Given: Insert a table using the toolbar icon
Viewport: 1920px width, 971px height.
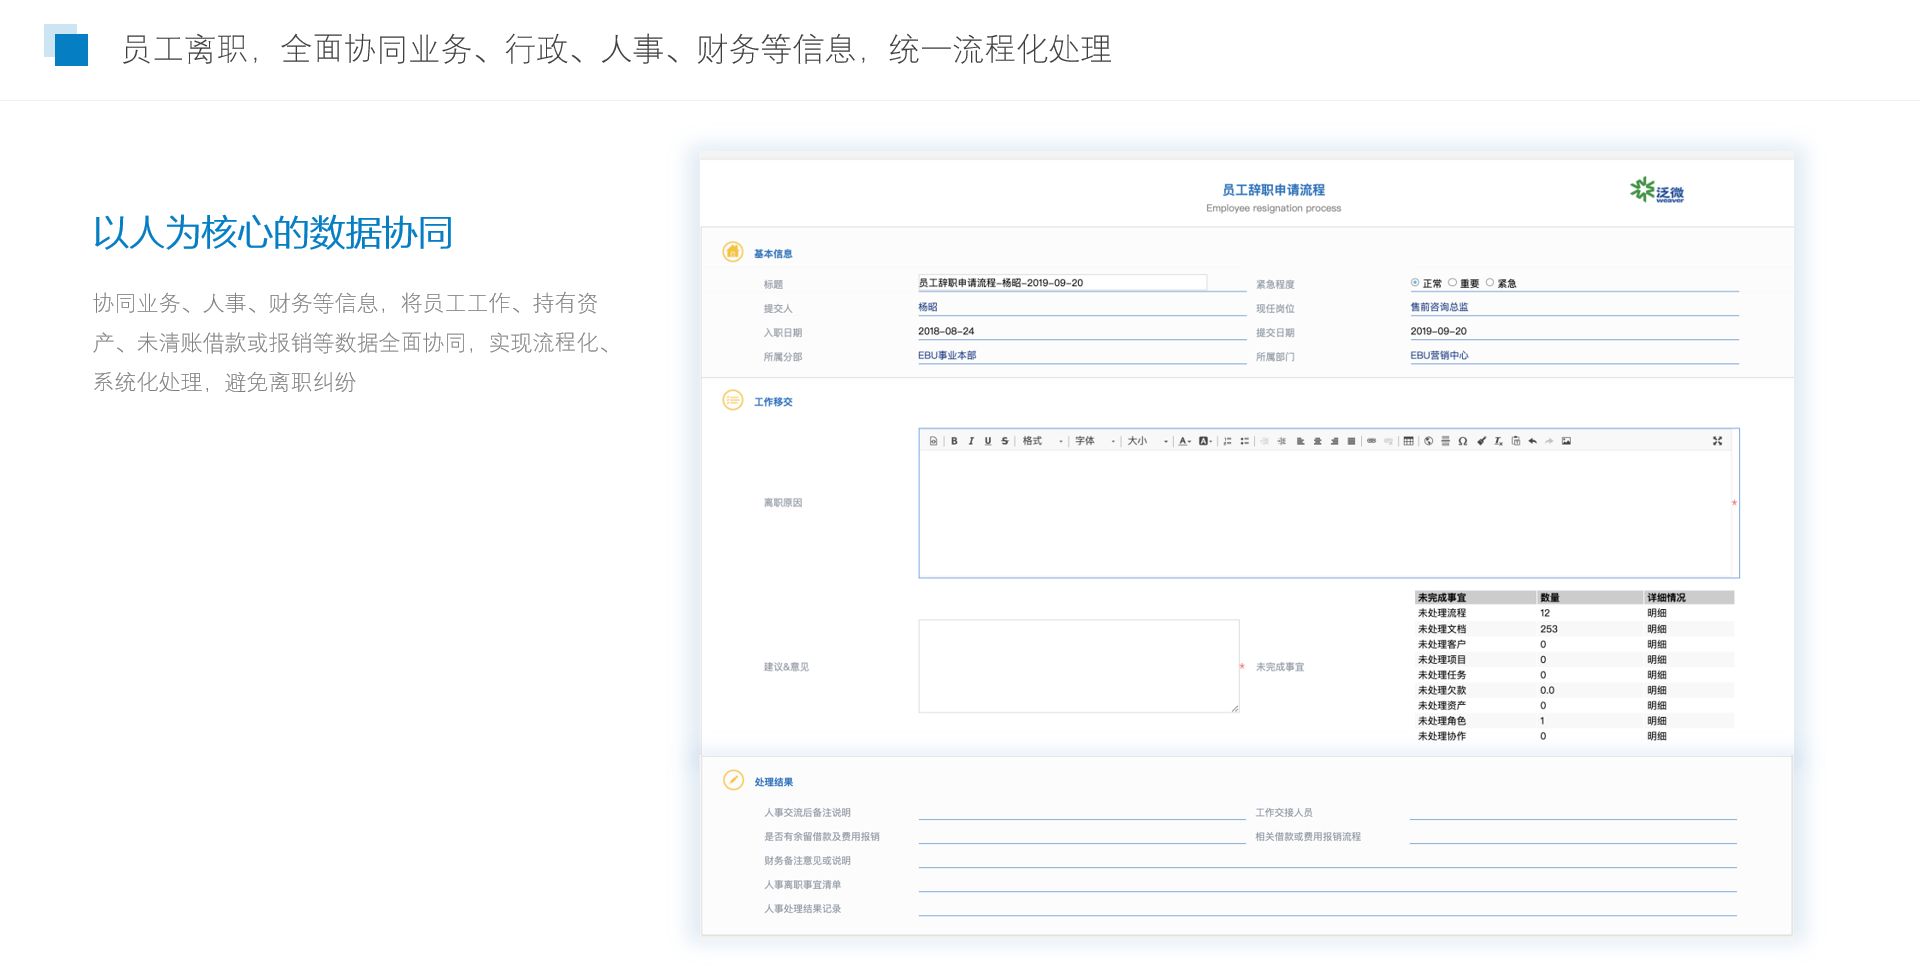Looking at the screenshot, I should click(1409, 441).
